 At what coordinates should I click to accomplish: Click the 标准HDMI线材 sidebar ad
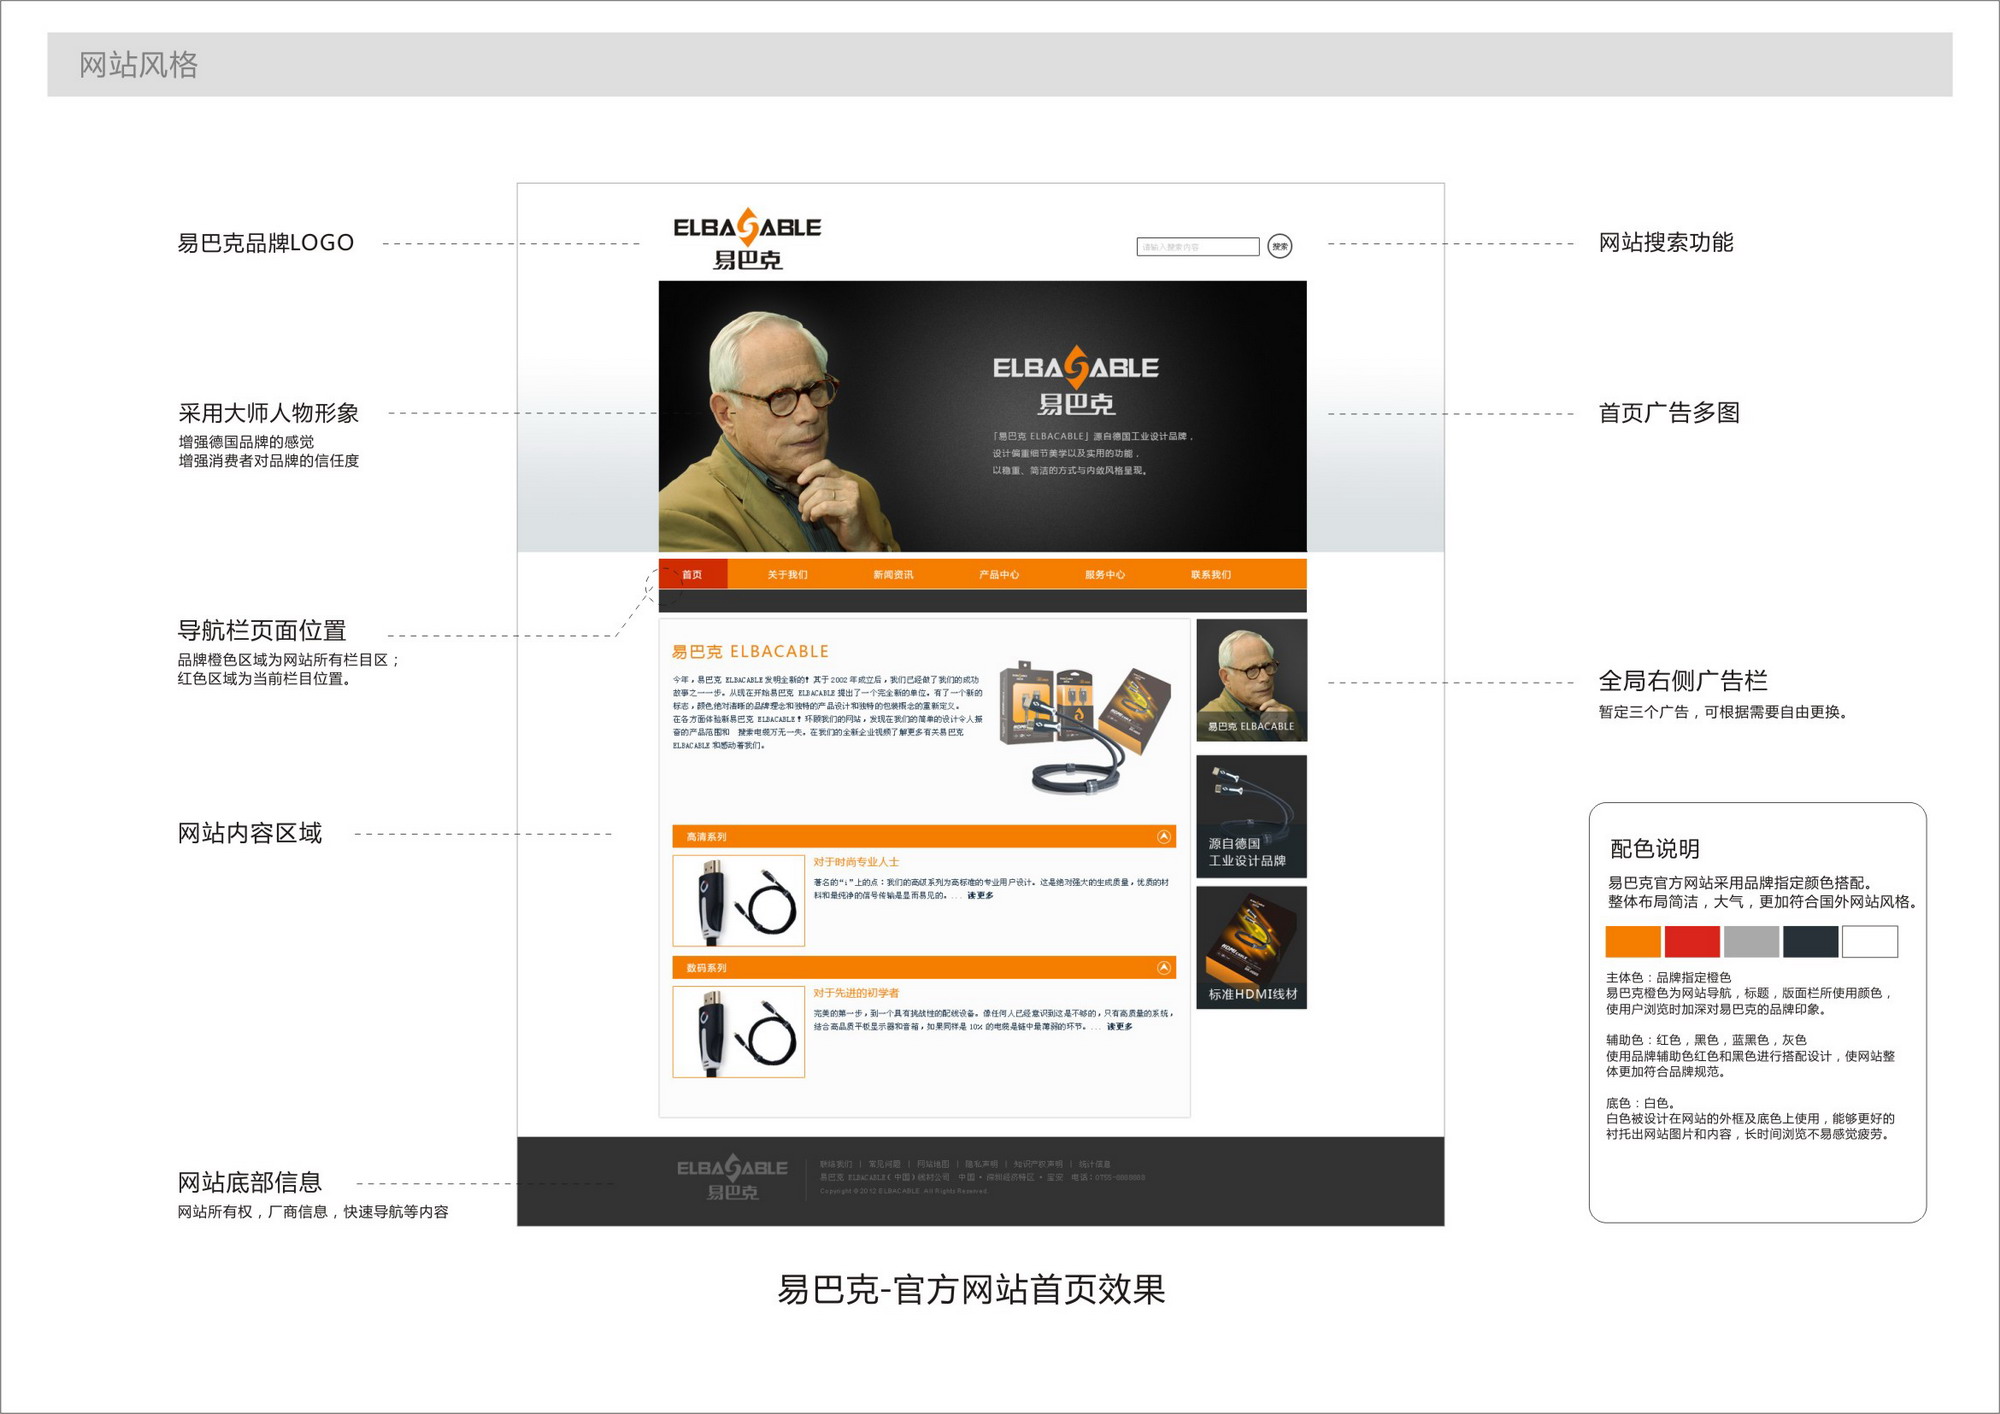click(x=1251, y=947)
